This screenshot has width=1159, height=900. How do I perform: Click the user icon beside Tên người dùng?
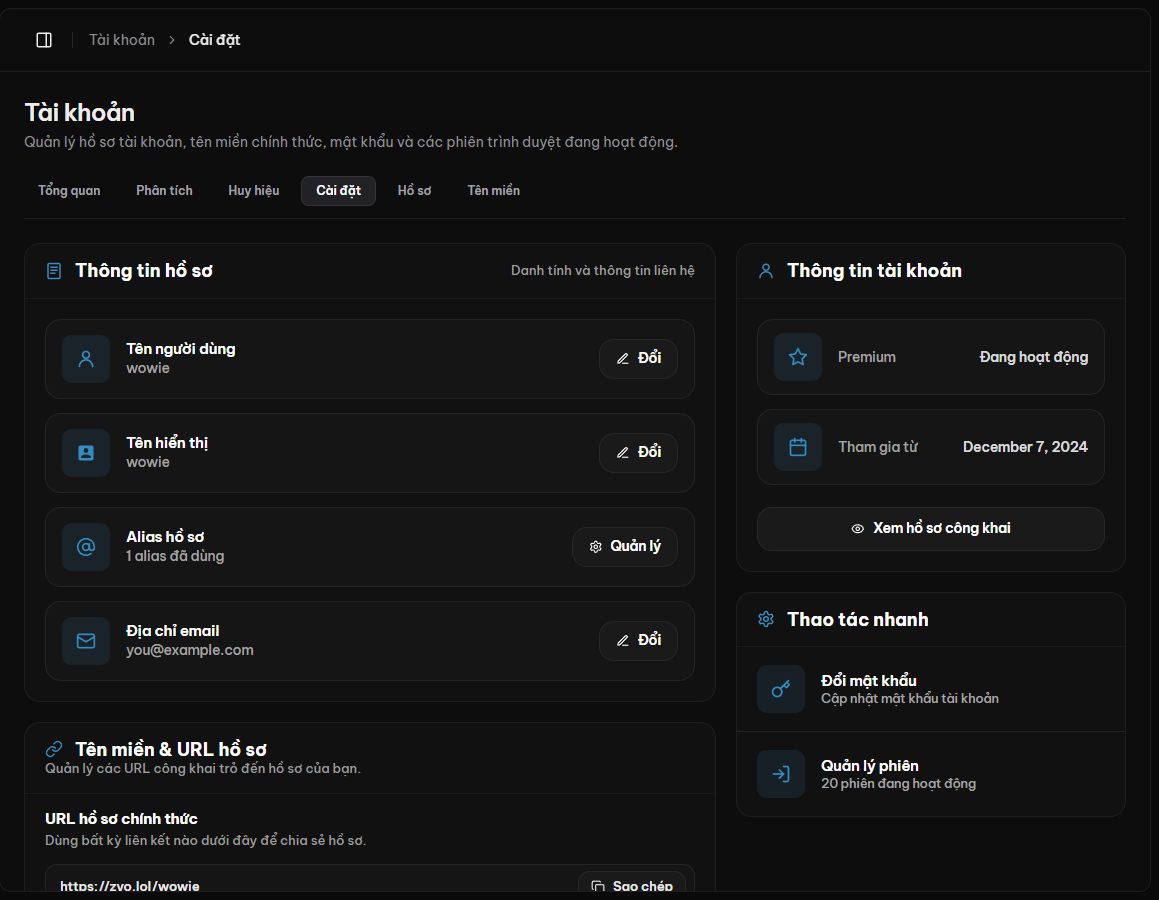point(86,359)
